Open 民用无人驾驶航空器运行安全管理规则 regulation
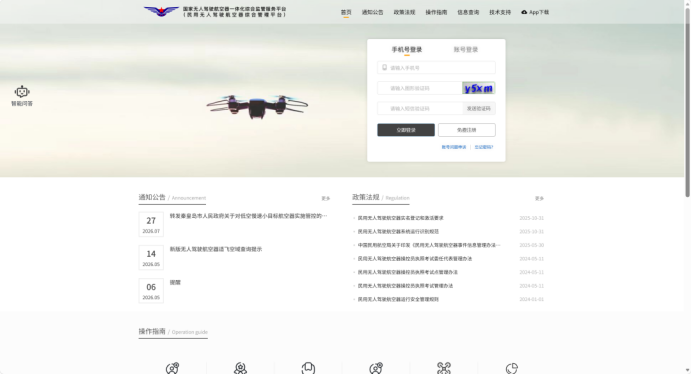This screenshot has width=692, height=375. 398,299
